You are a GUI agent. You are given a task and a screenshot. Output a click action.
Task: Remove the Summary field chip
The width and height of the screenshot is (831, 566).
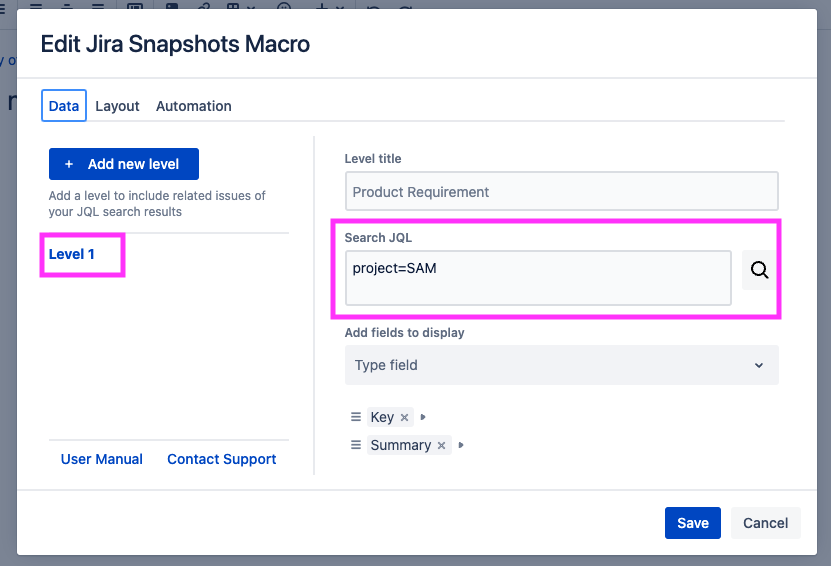pyautogui.click(x=441, y=446)
